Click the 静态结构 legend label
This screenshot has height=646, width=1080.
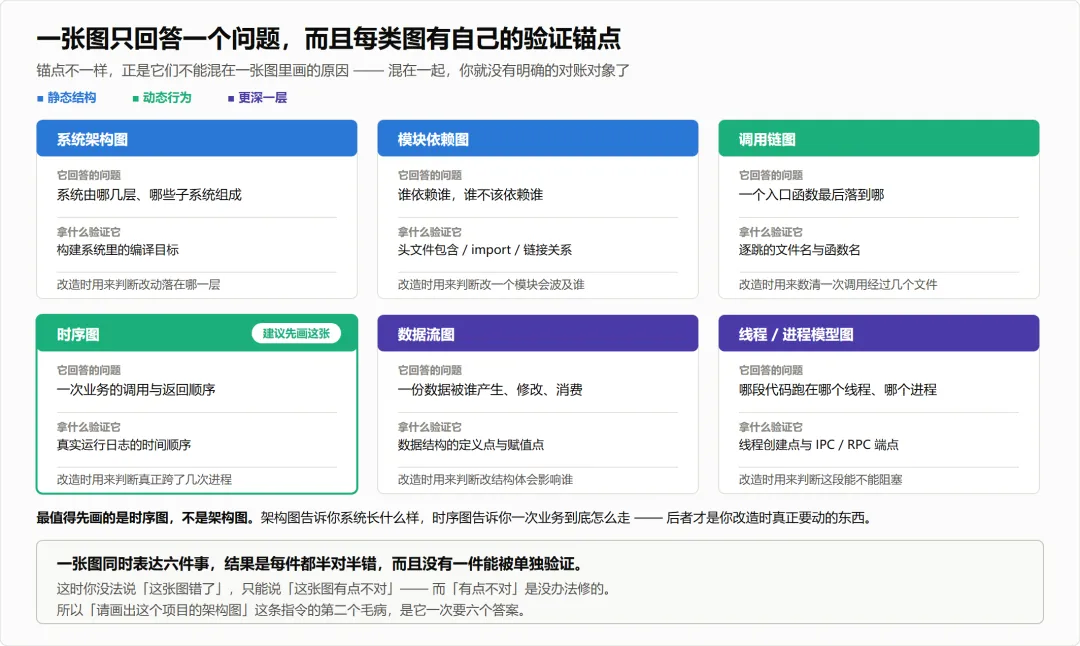(72, 98)
